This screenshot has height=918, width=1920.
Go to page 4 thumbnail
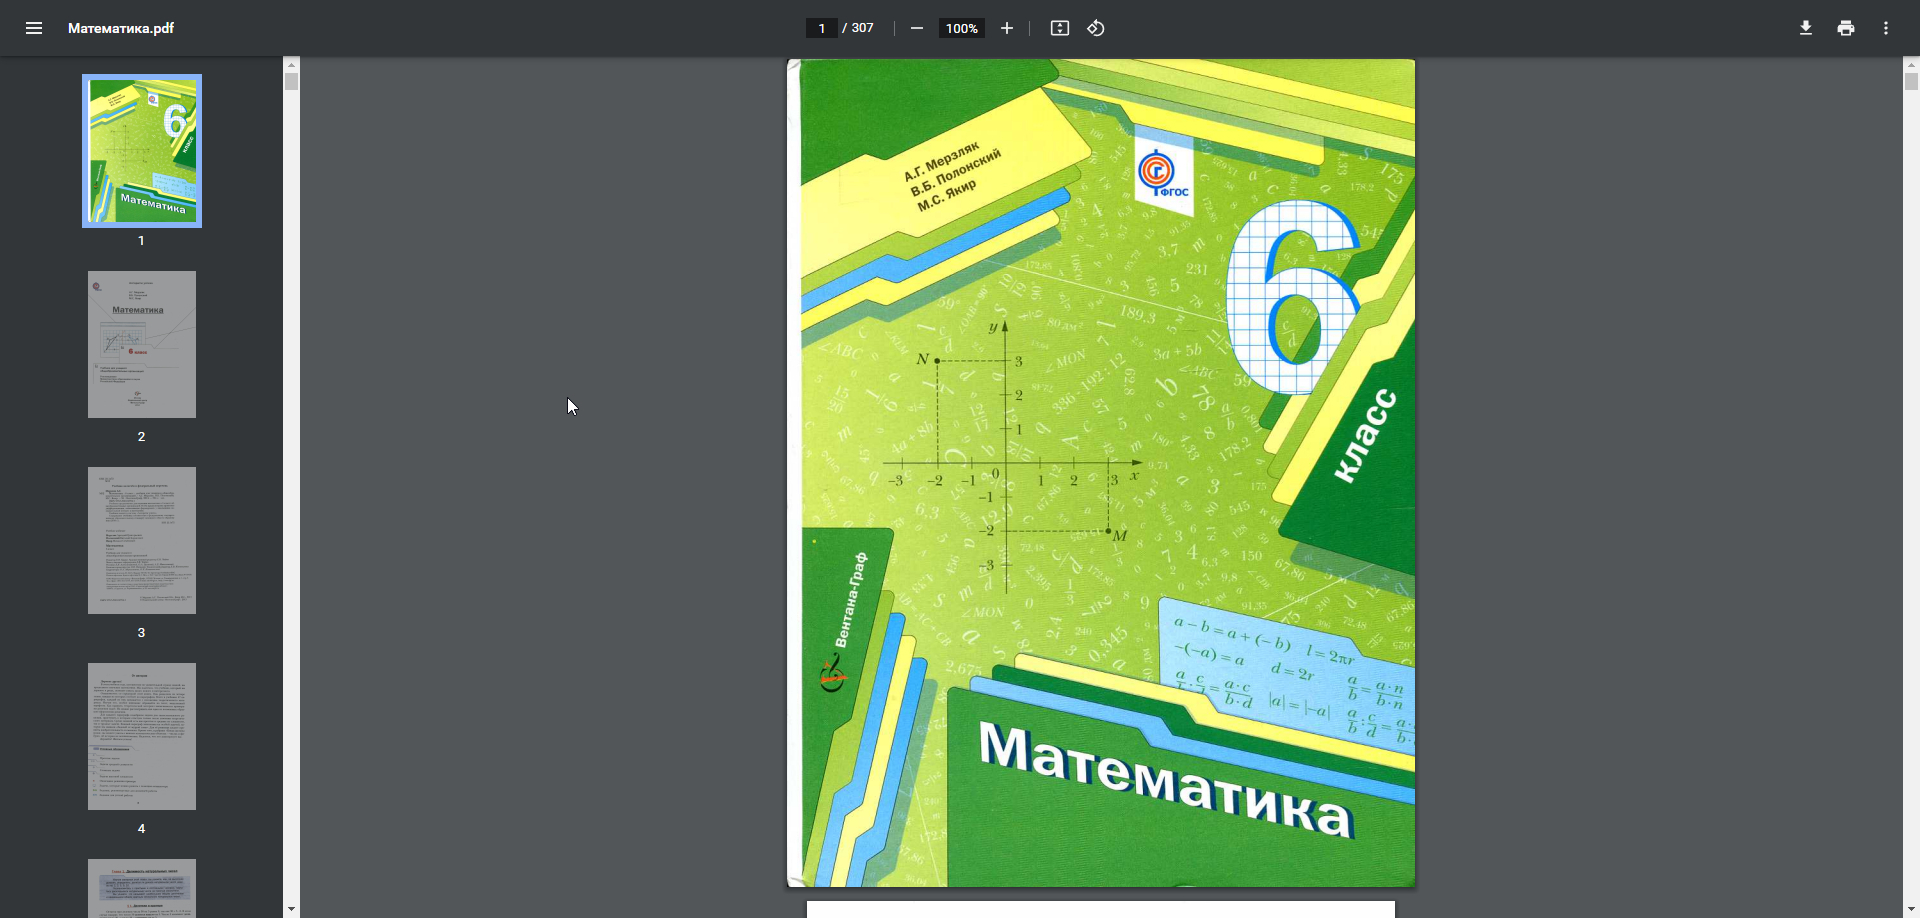click(142, 736)
